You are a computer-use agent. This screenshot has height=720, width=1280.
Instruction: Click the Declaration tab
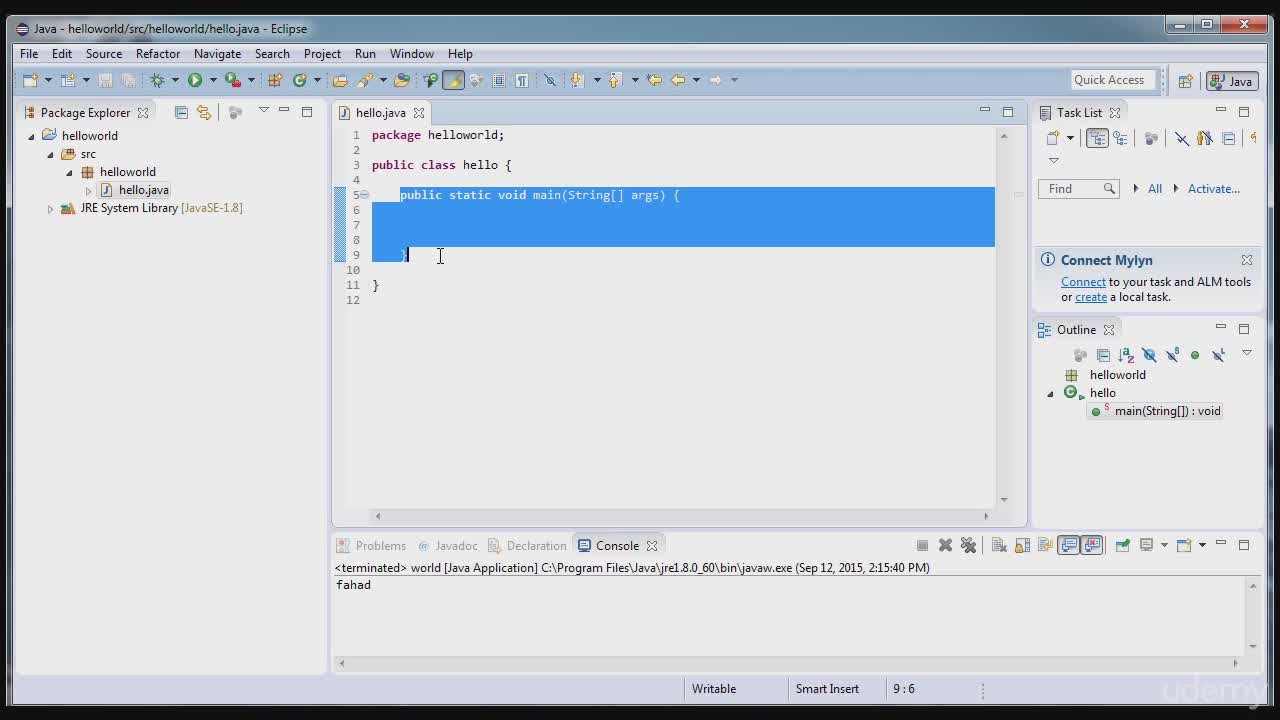click(x=527, y=545)
